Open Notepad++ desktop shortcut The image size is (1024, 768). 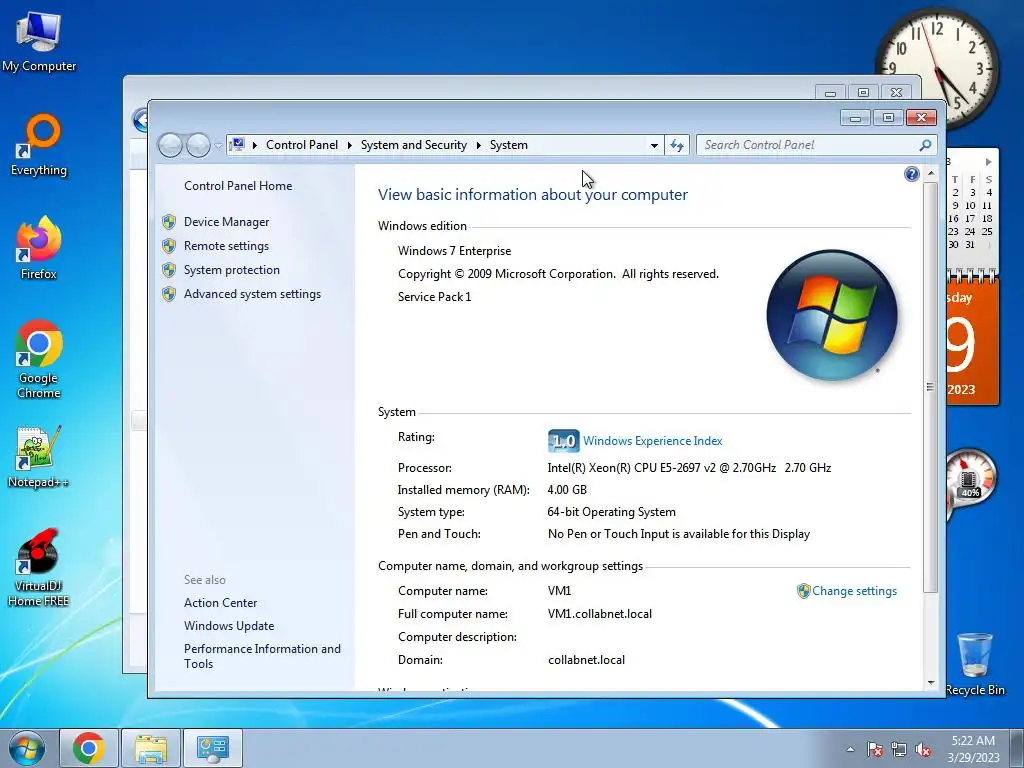coord(39,457)
